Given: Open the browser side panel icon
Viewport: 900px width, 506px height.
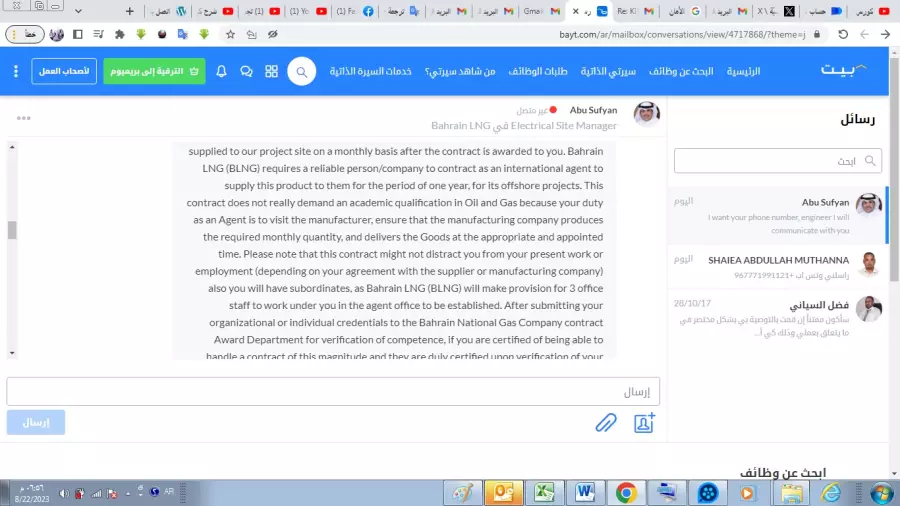Looking at the screenshot, I should pos(77,34).
